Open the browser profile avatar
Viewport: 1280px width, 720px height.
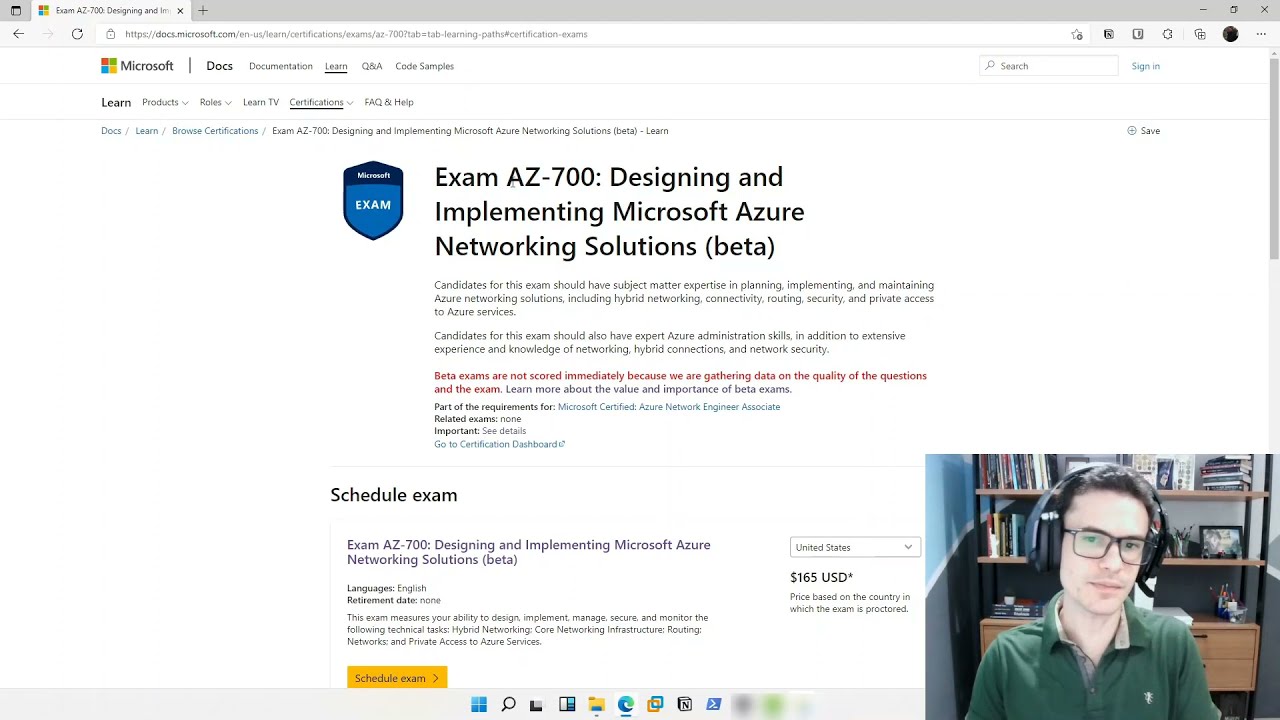click(x=1230, y=34)
